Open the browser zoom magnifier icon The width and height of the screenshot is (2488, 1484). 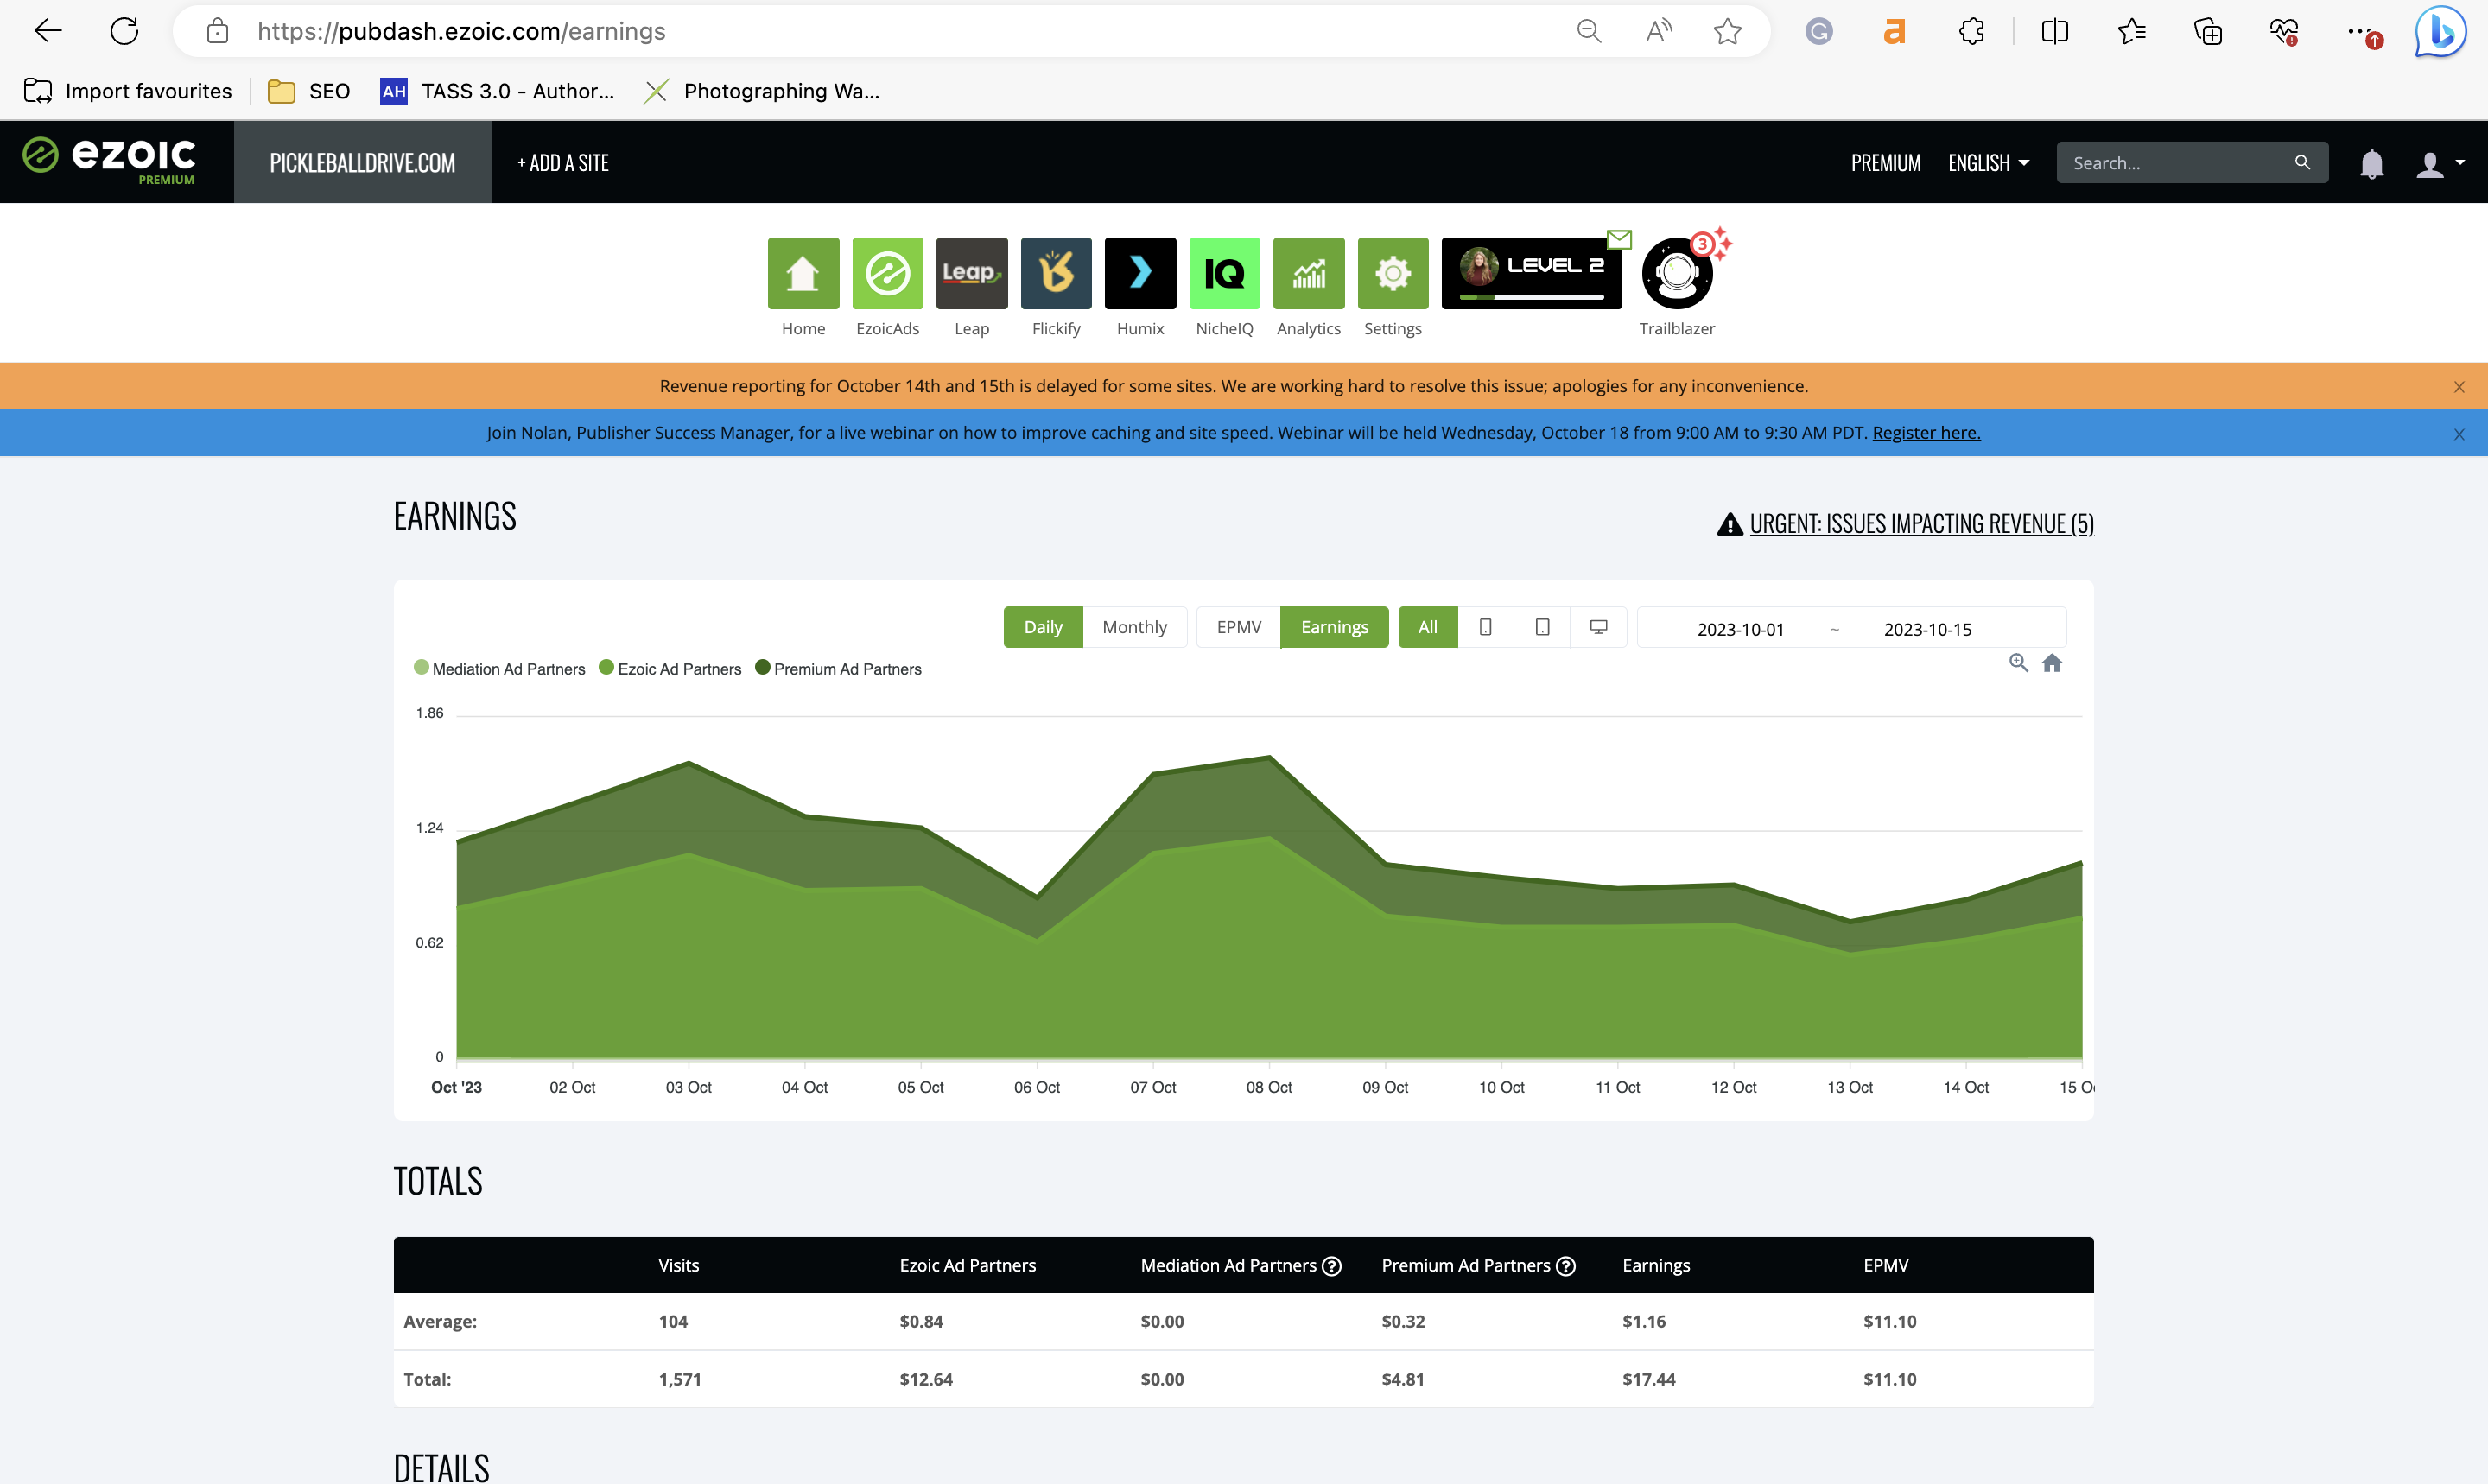click(1589, 31)
